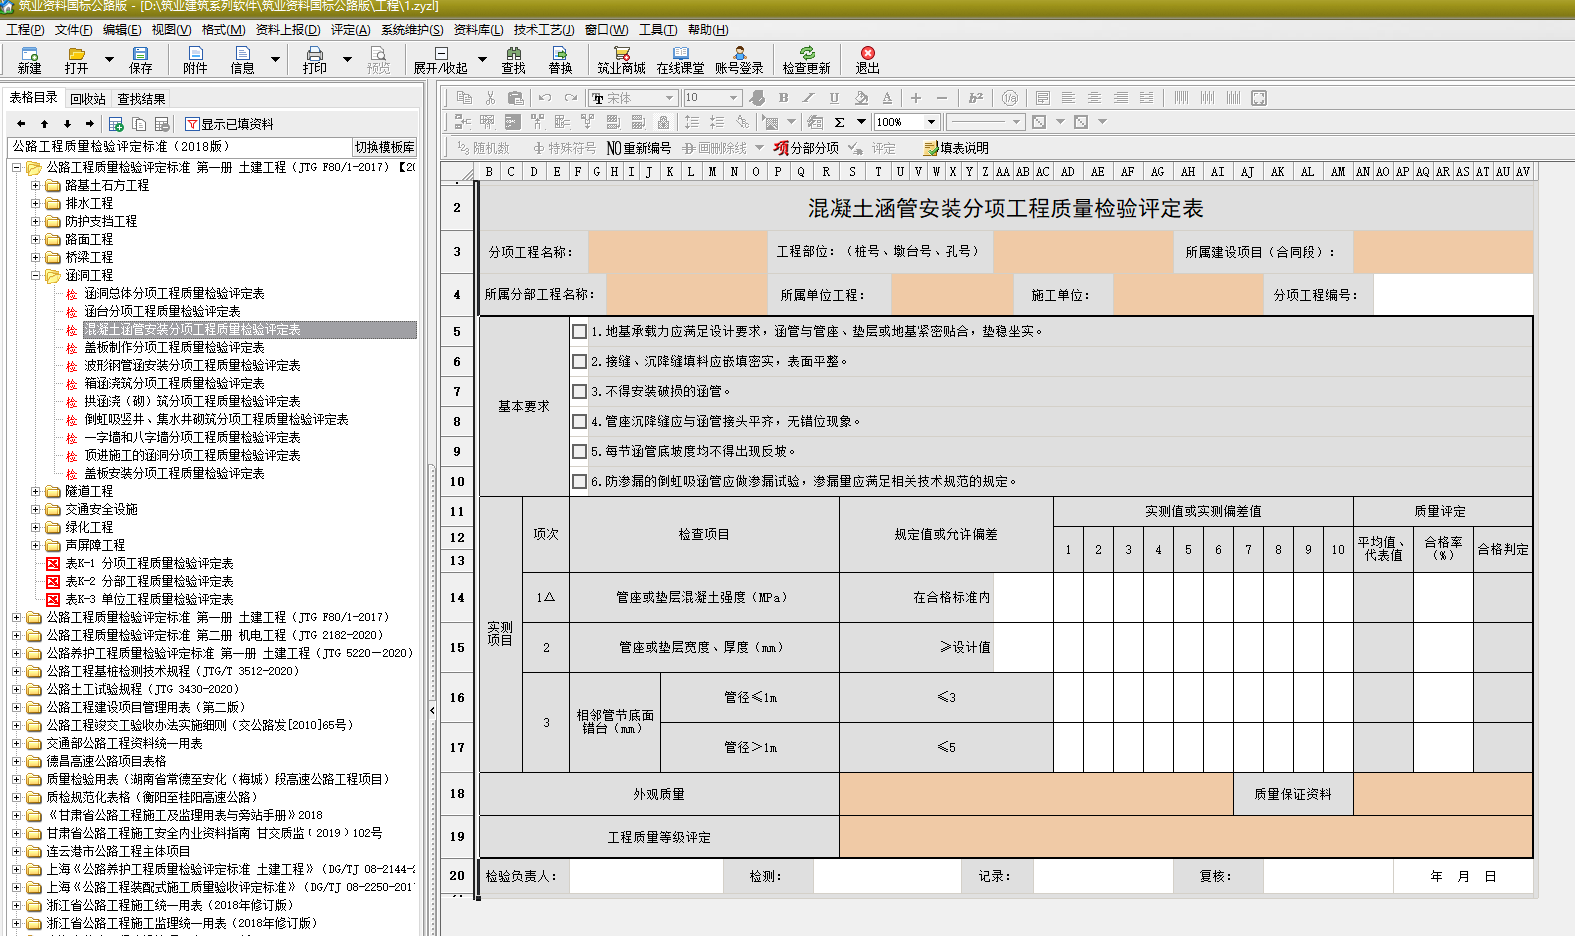This screenshot has height=936, width=1575.
Task: Open the line style dropdown
Action: (1017, 122)
